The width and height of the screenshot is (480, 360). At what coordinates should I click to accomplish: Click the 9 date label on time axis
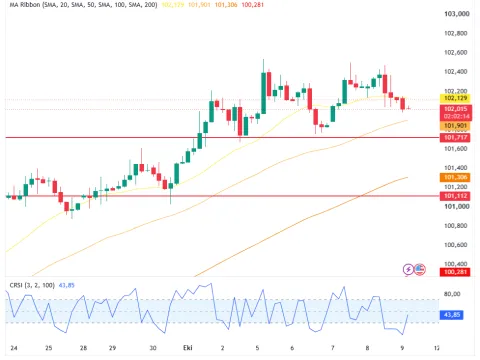pyautogui.click(x=402, y=348)
